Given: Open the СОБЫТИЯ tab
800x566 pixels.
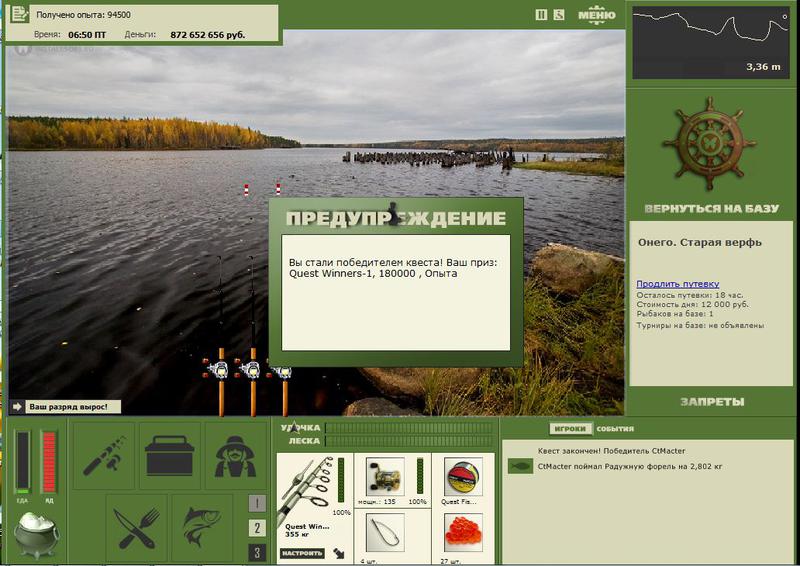Looking at the screenshot, I should (x=615, y=429).
